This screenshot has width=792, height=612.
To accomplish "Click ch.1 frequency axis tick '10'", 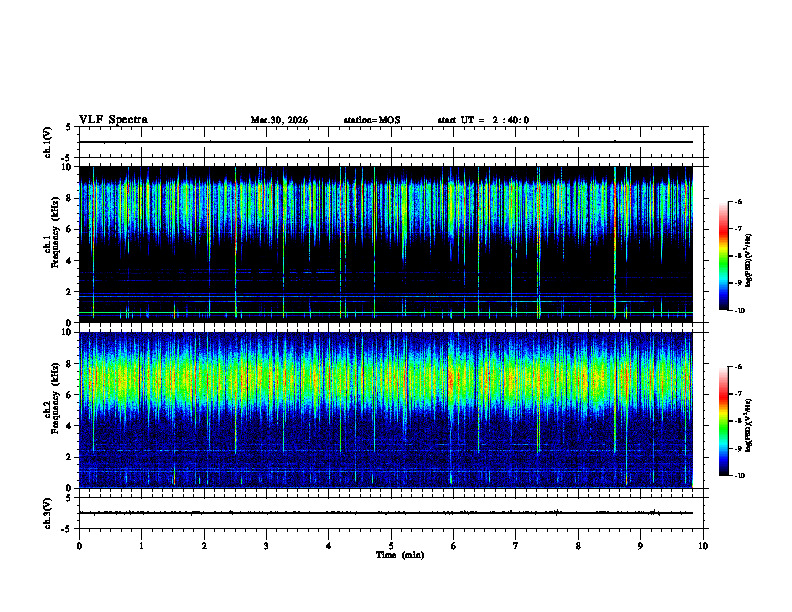I will 67,167.
